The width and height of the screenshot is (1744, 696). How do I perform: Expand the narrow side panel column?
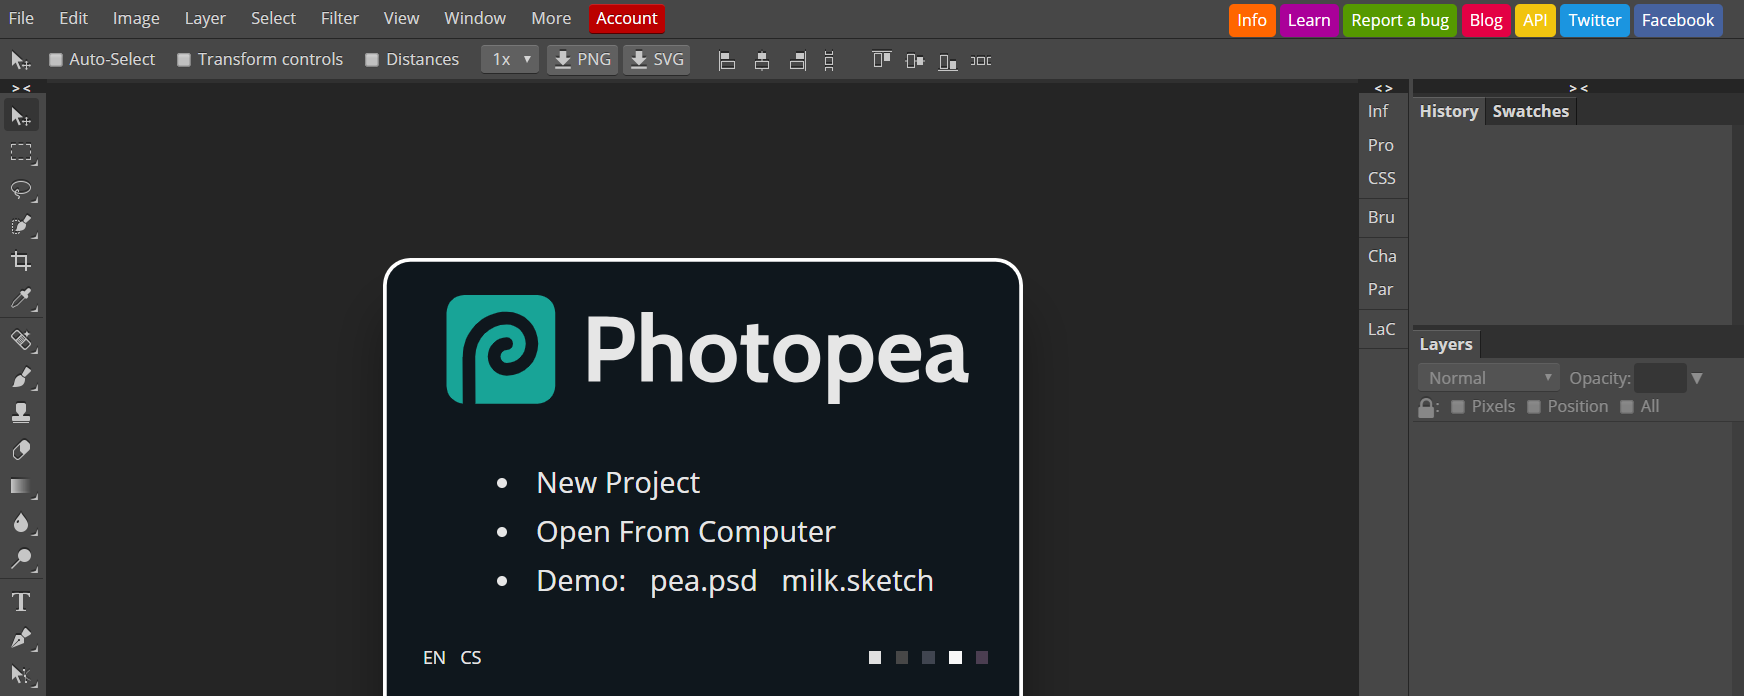[x=1383, y=88]
